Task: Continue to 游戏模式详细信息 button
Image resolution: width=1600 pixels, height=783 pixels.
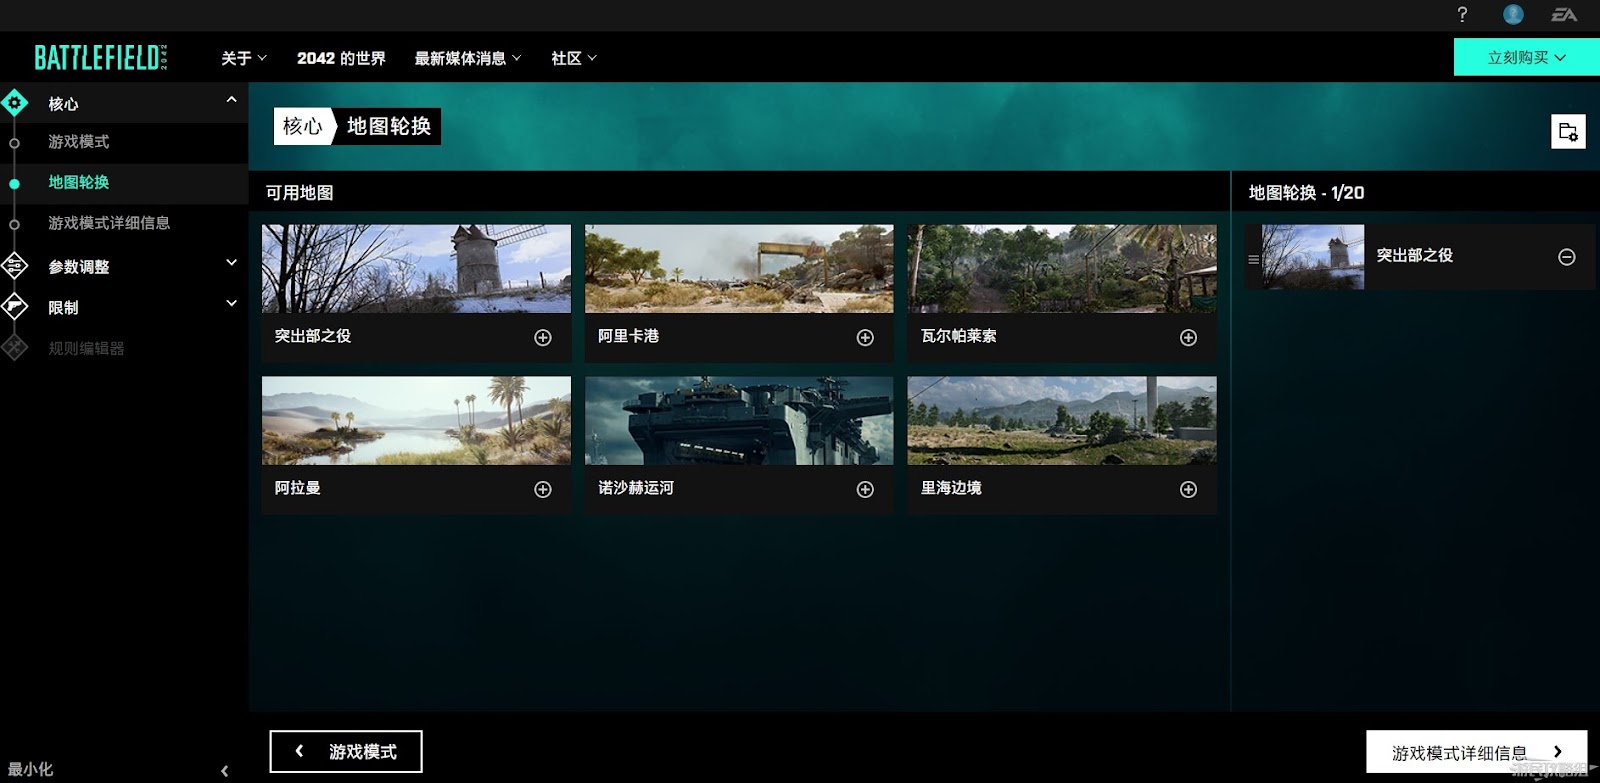Action: point(1476,752)
